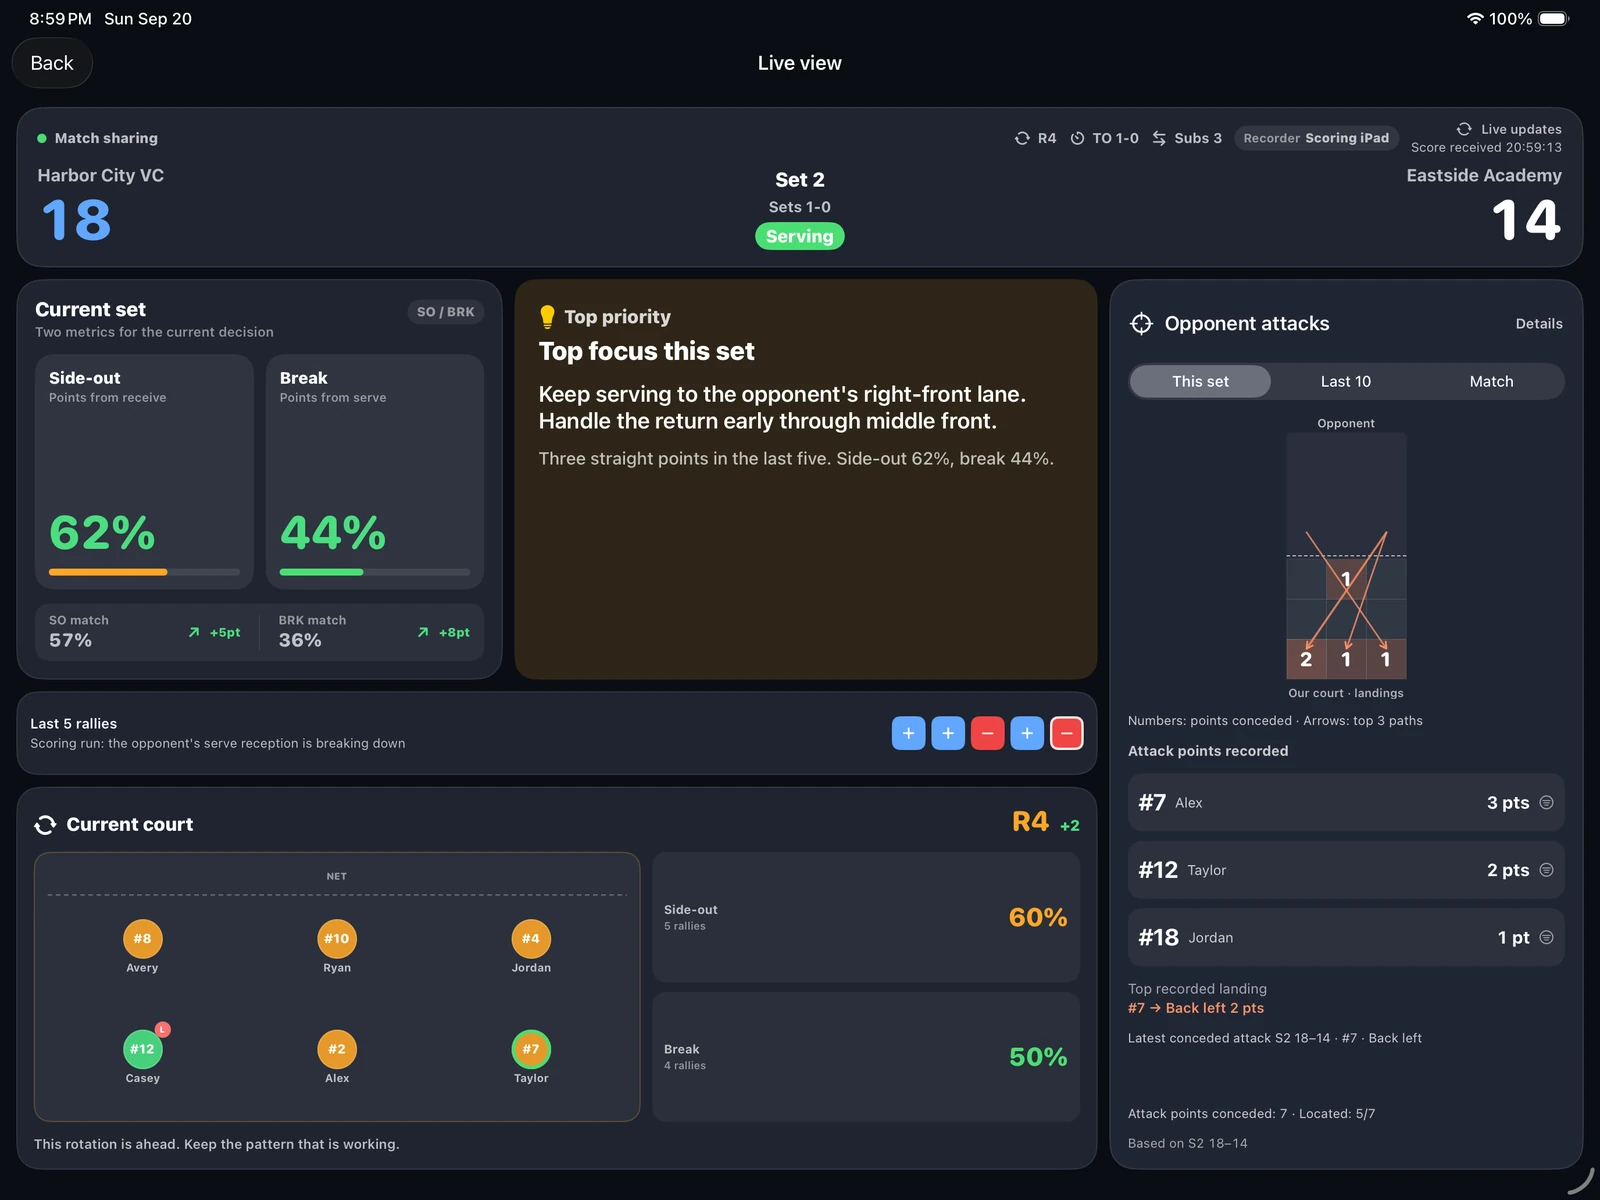This screenshot has height=1200, width=1600.
Task: Switch attacks view to Last 10
Action: coord(1346,381)
